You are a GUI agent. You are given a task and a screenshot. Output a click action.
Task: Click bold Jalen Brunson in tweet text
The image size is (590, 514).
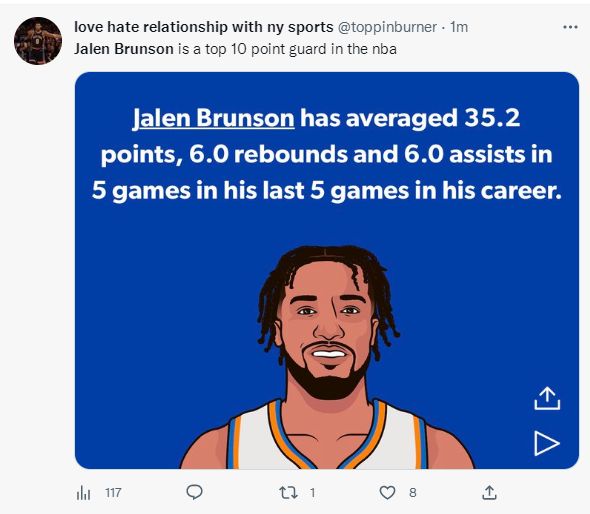(124, 49)
